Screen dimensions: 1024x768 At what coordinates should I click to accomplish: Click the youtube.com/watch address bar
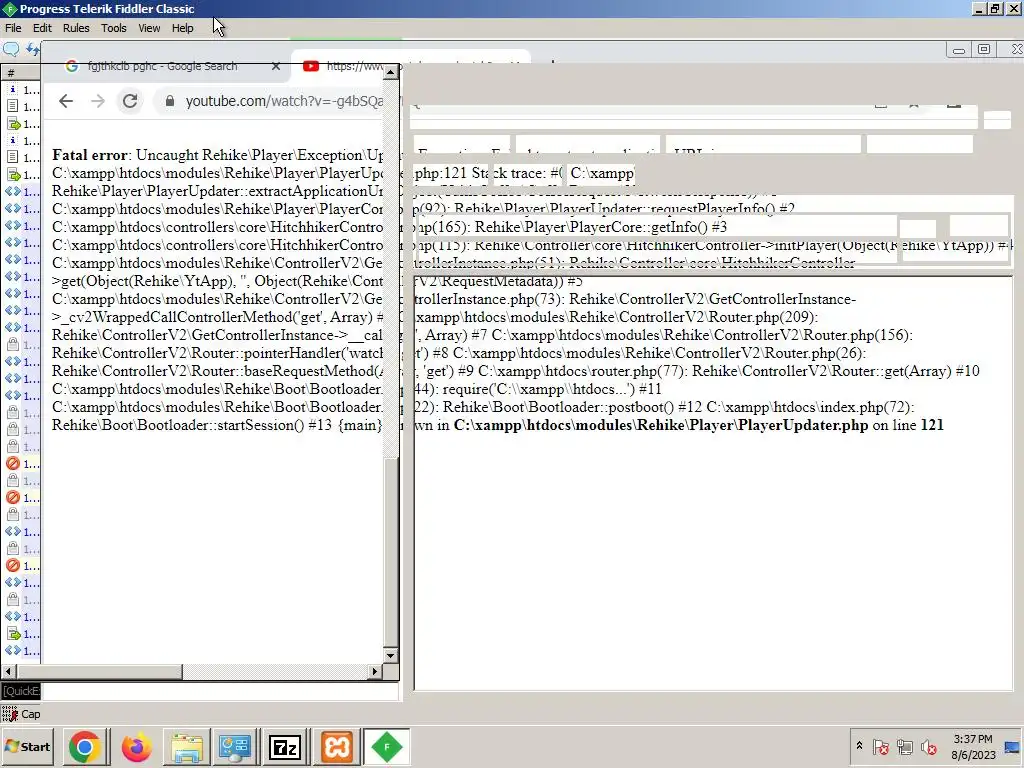[x=284, y=101]
